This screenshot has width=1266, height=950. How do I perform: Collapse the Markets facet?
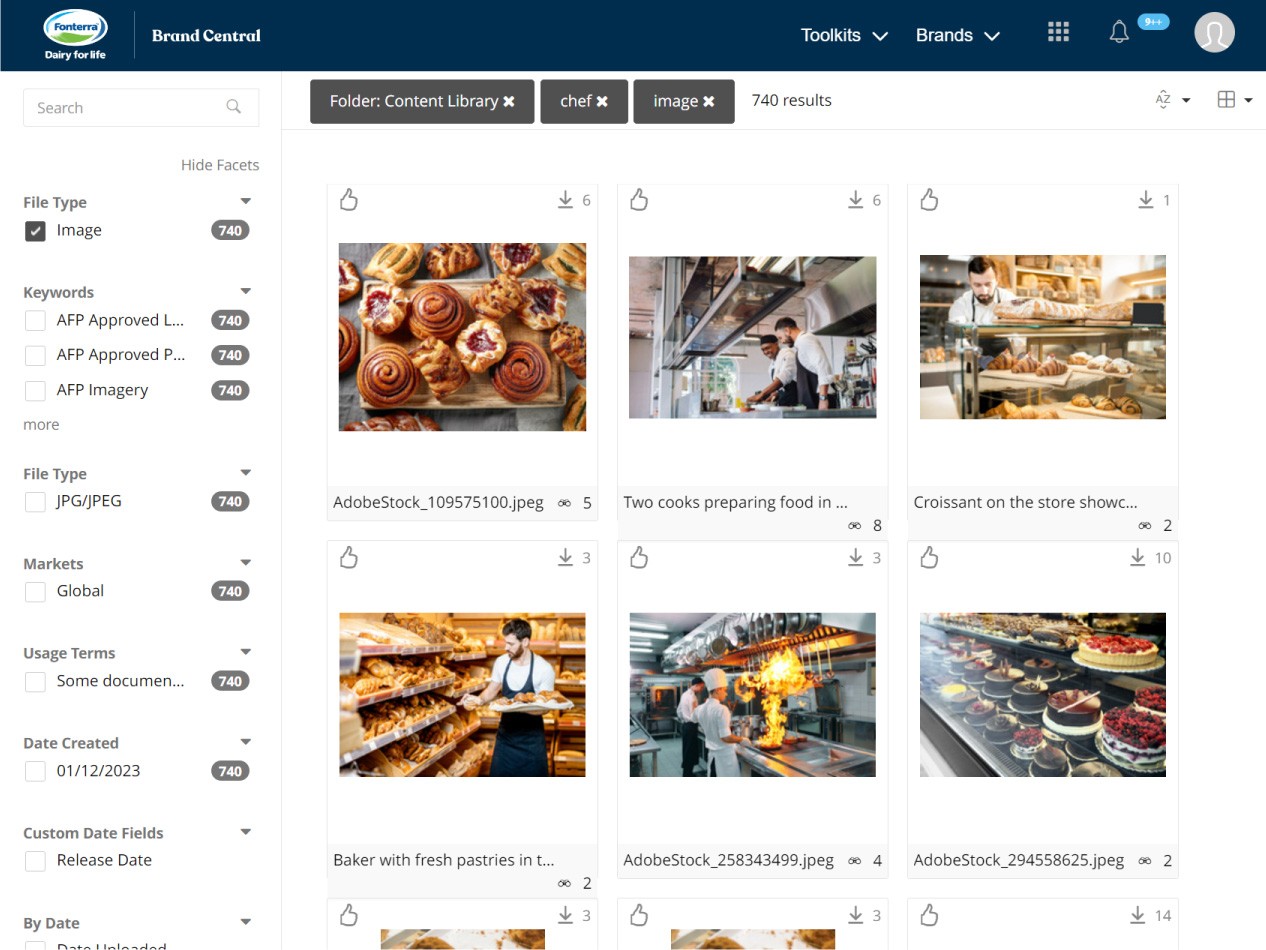(246, 562)
